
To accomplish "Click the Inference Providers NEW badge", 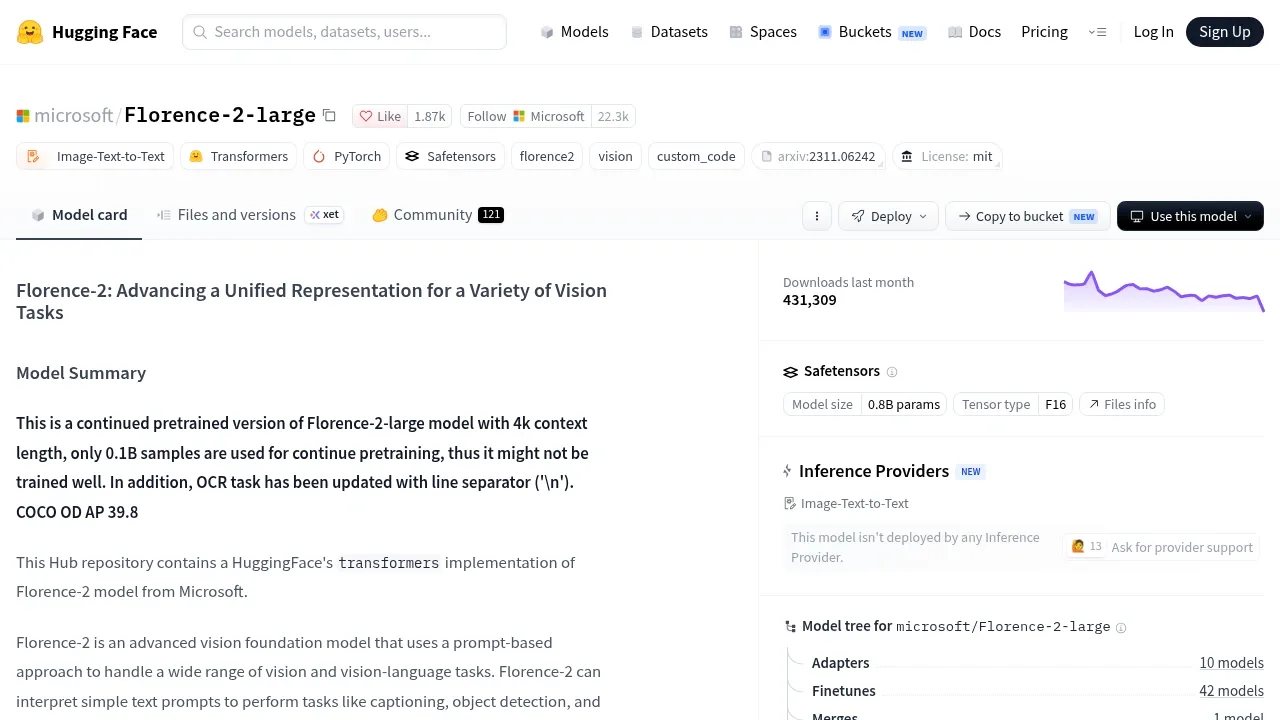I will pos(971,472).
